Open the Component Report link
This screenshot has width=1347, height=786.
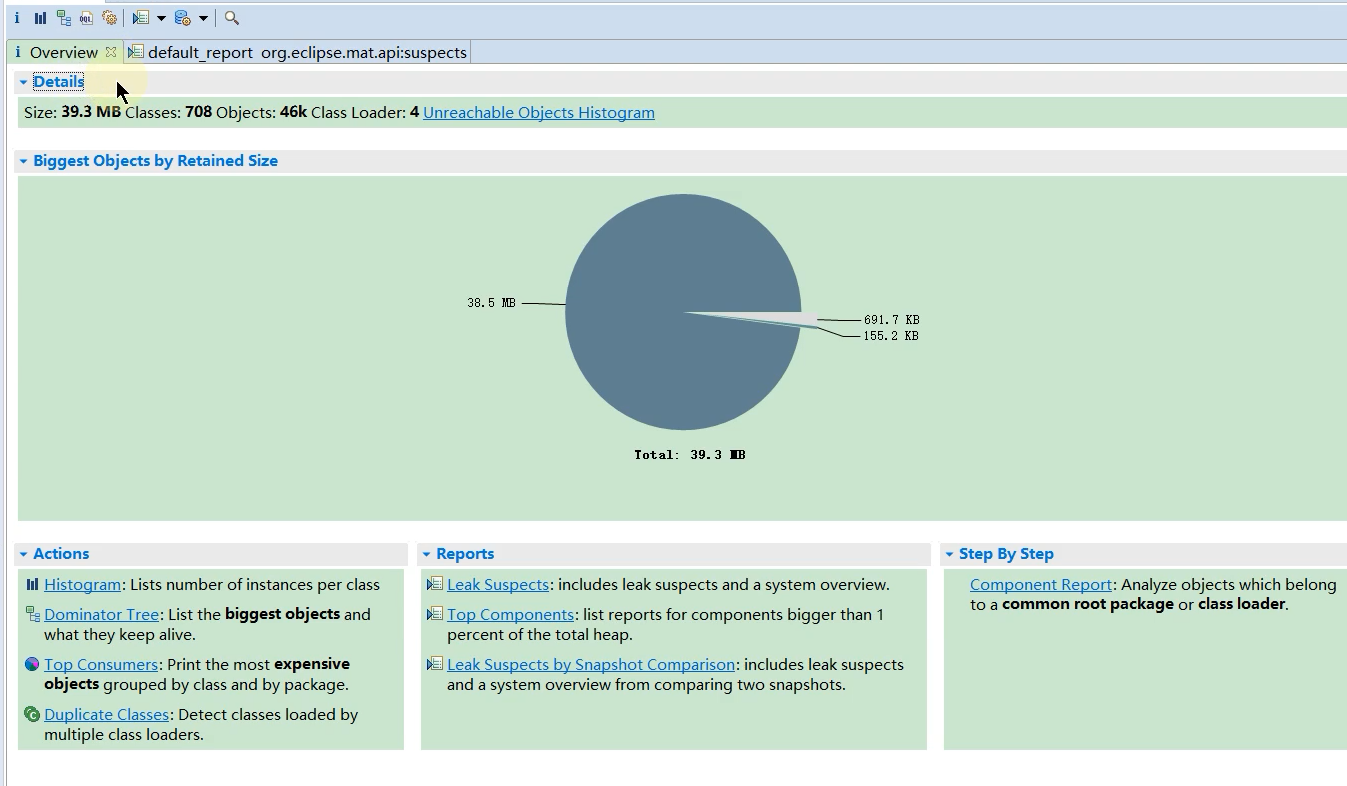(x=1041, y=584)
